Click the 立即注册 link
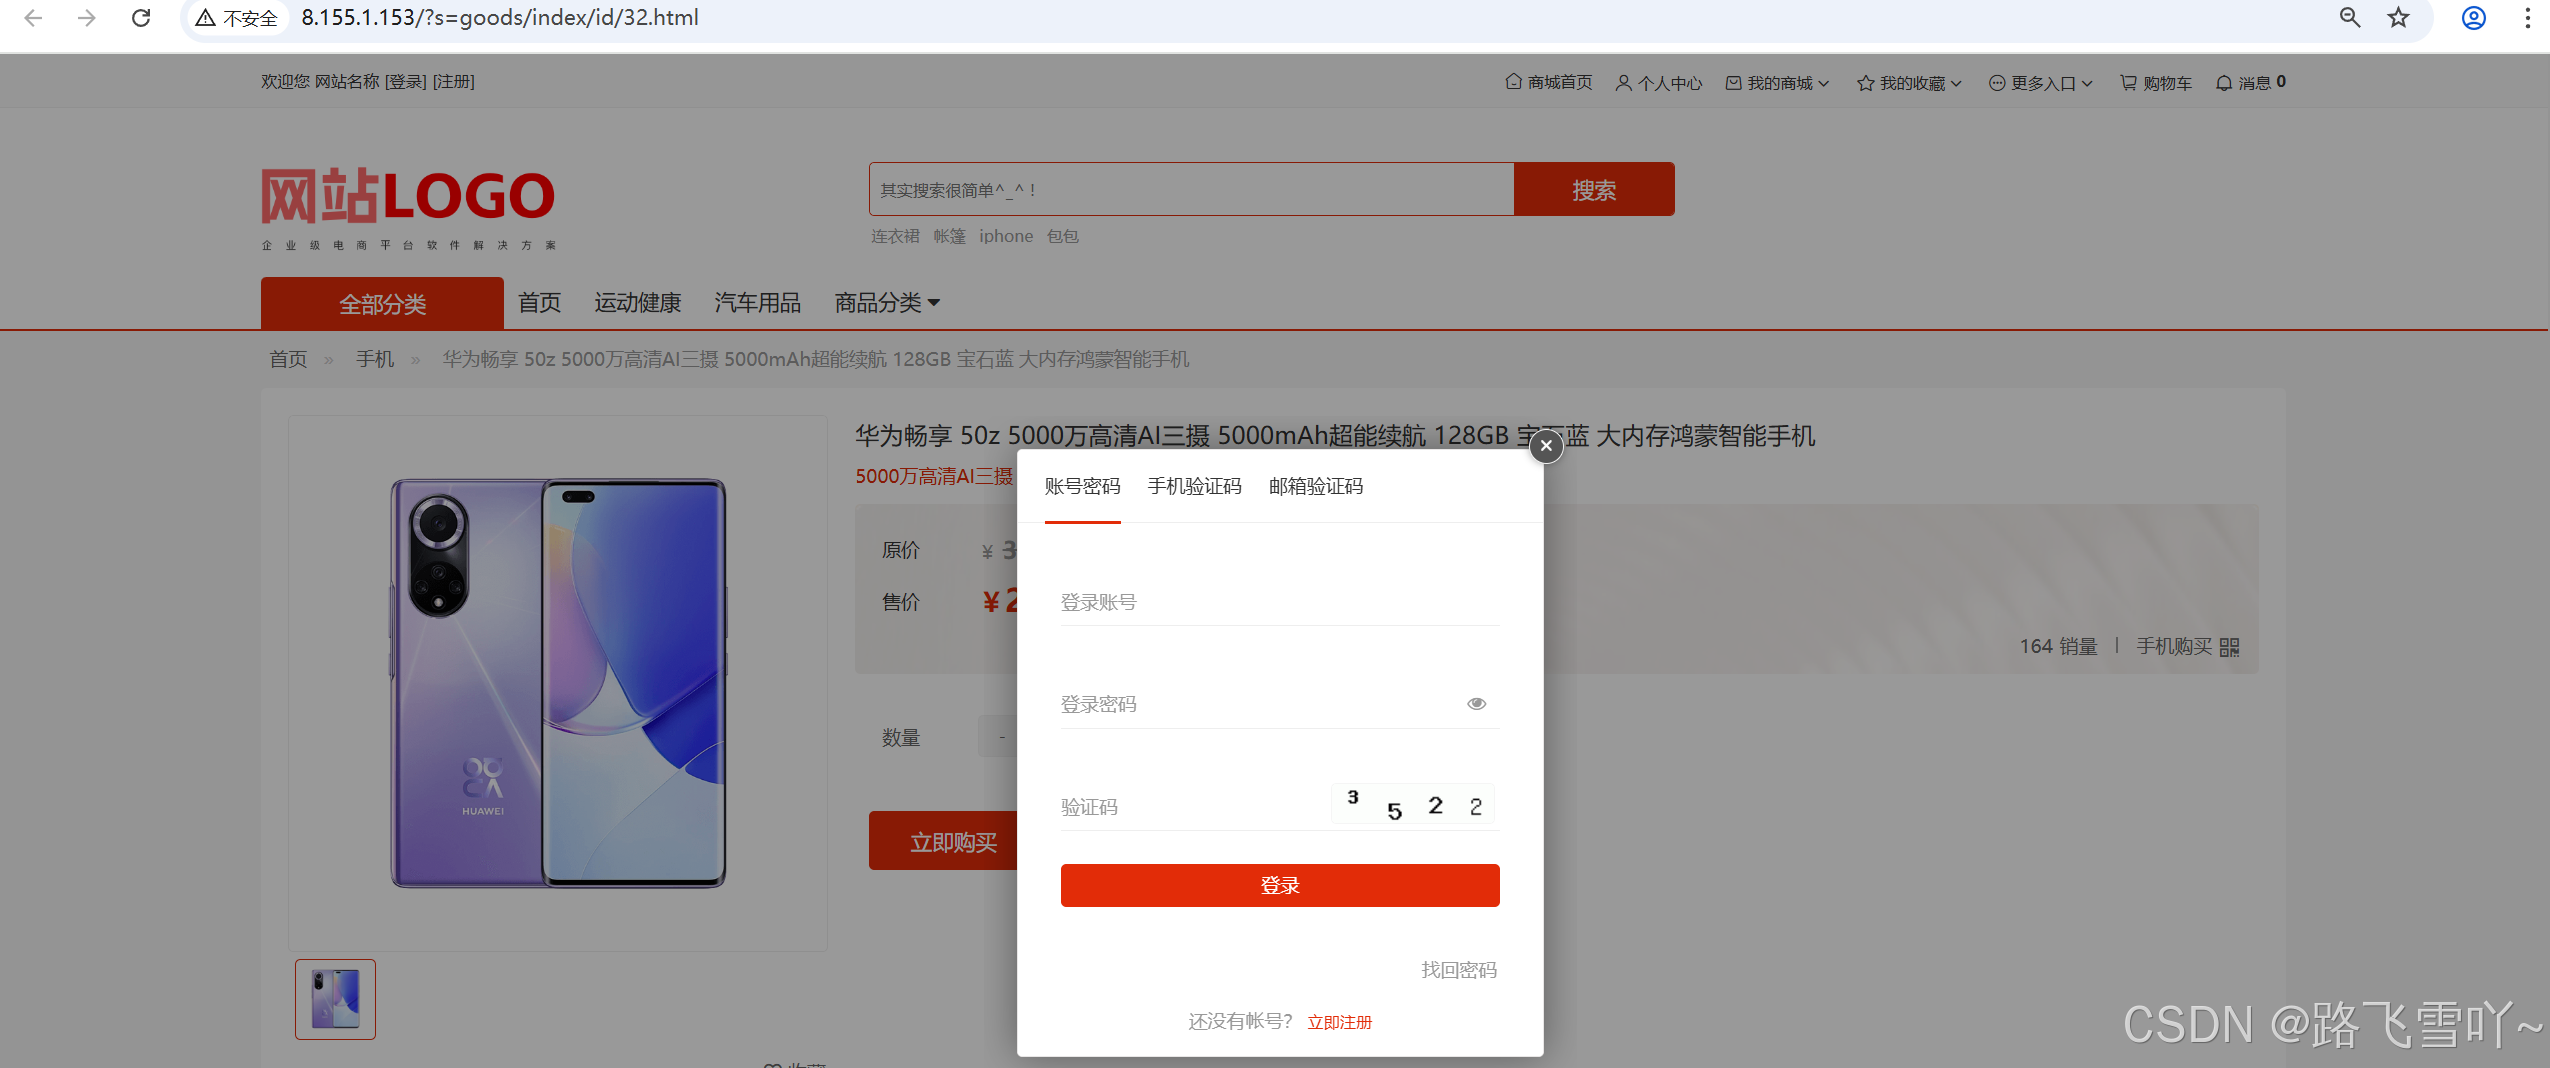Viewport: 2550px width, 1068px height. pos(1340,1022)
